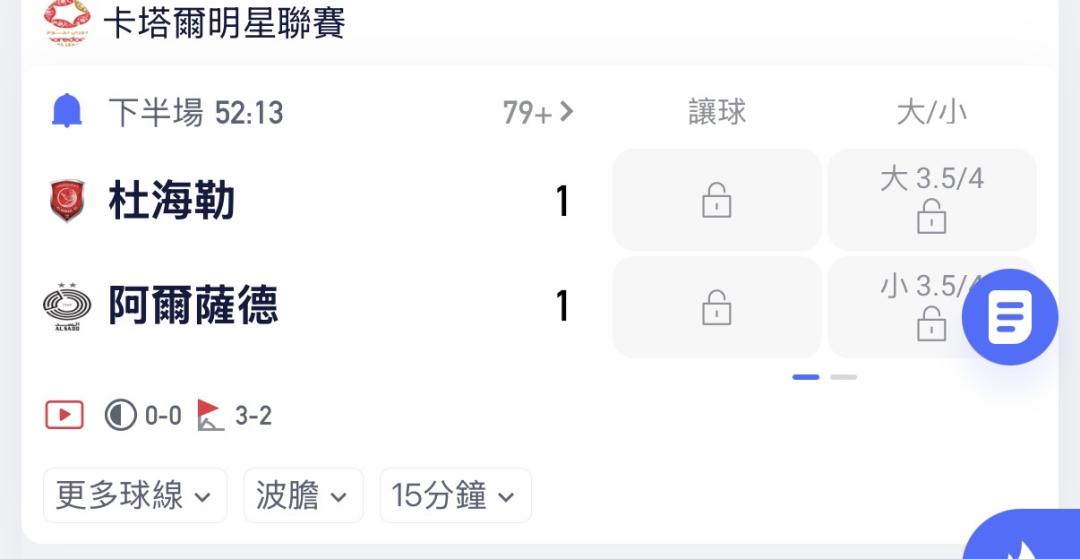This screenshot has height=559, width=1080.
Task: Open the 79+ more markets link
Action: tap(538, 112)
